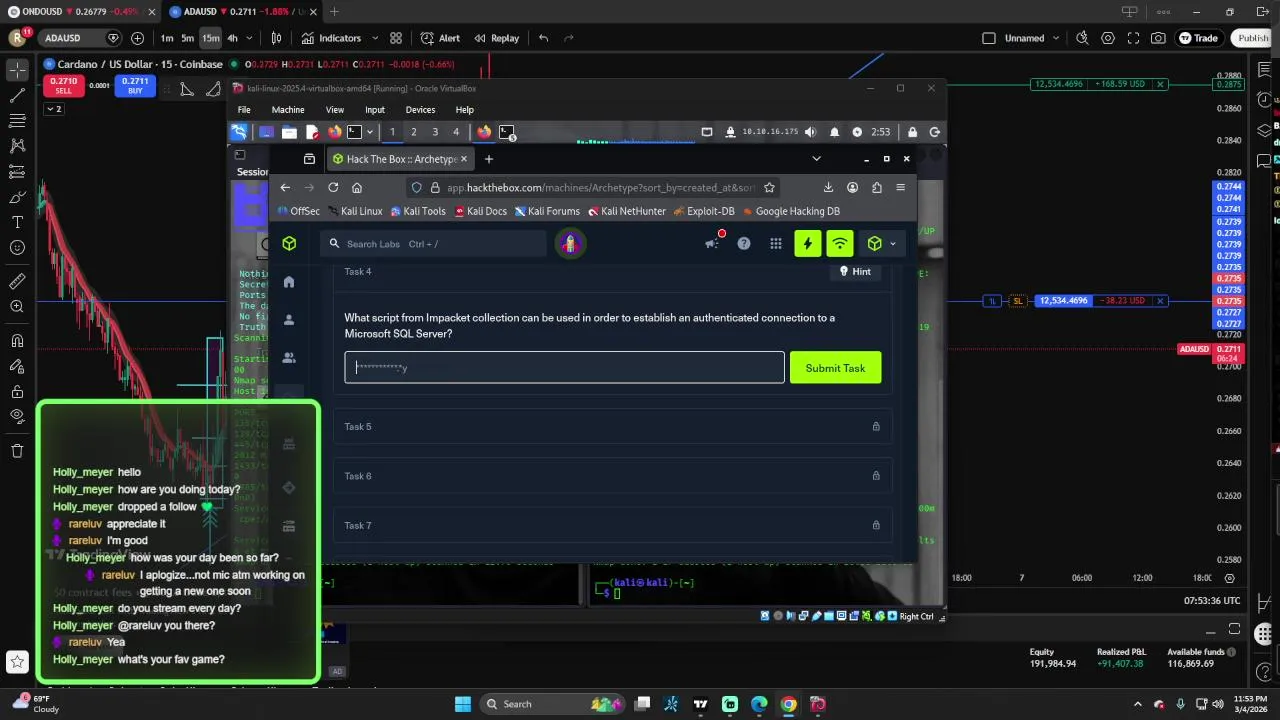Select the crosshair cursor tool in TradingView
The image size is (1280, 720).
(17, 70)
